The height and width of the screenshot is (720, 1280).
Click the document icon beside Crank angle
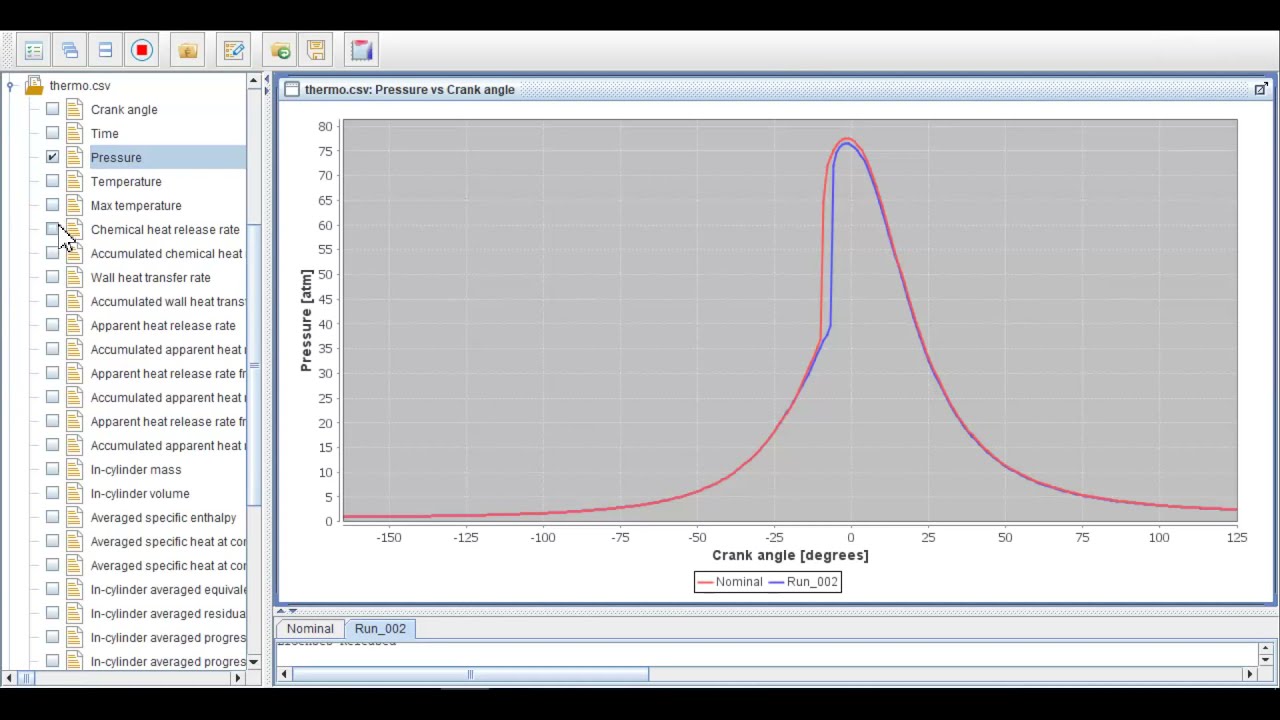pyautogui.click(x=74, y=110)
